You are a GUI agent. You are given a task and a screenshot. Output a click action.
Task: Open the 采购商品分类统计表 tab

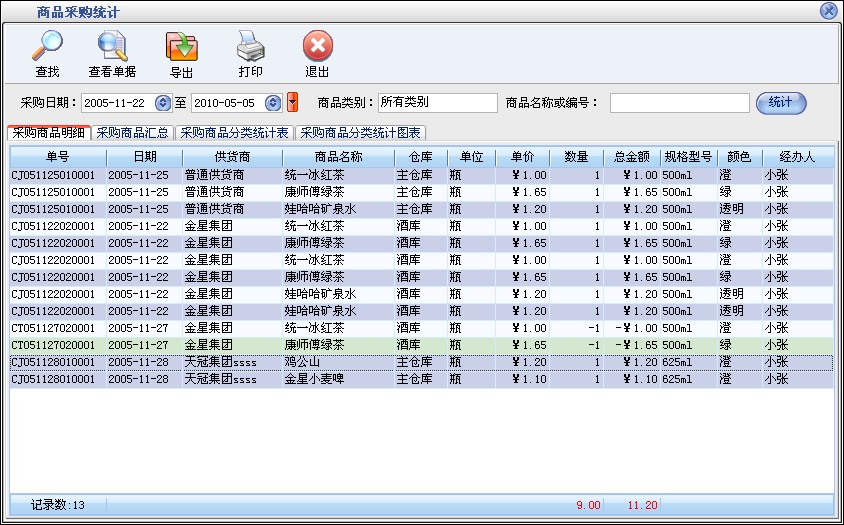235,132
